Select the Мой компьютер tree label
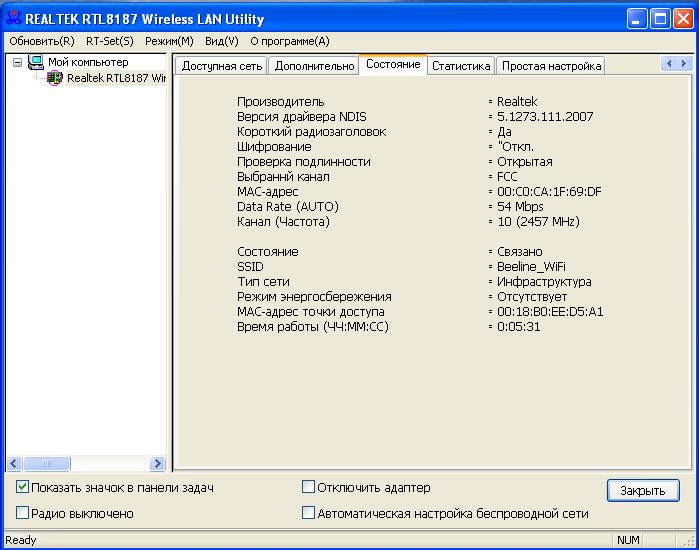699x550 pixels. click(88, 62)
